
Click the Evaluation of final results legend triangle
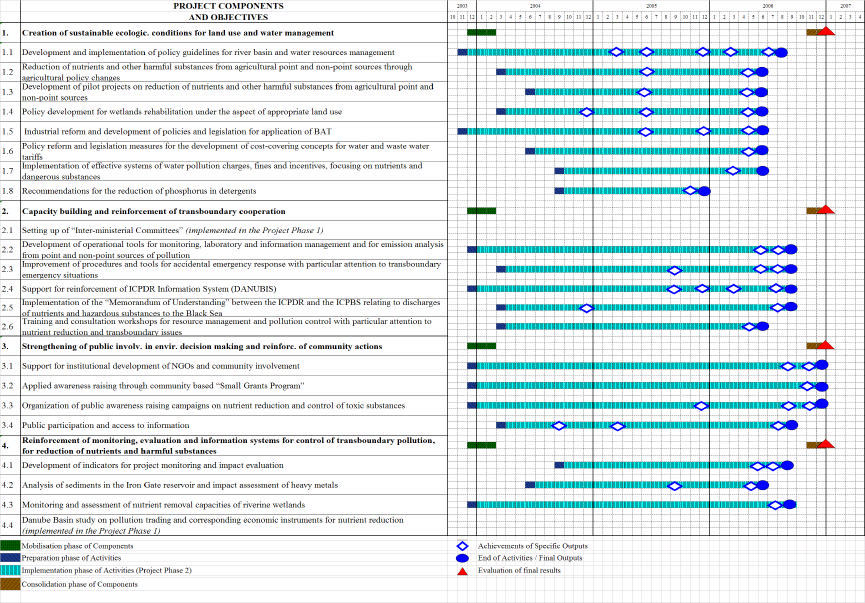pos(462,571)
